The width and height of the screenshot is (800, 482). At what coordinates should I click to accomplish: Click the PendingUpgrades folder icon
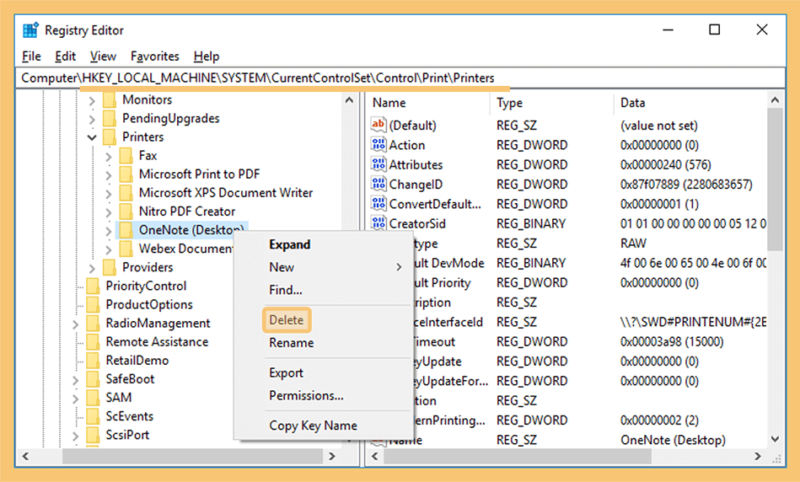pyautogui.click(x=109, y=118)
